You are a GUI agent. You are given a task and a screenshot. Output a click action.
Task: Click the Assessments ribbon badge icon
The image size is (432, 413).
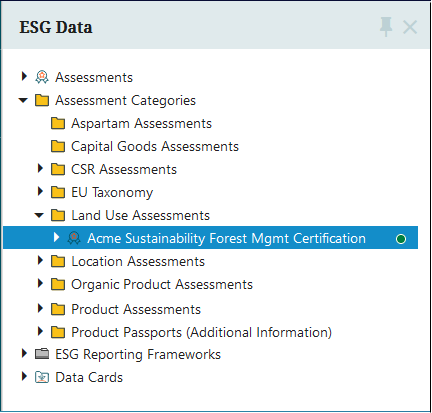42,77
